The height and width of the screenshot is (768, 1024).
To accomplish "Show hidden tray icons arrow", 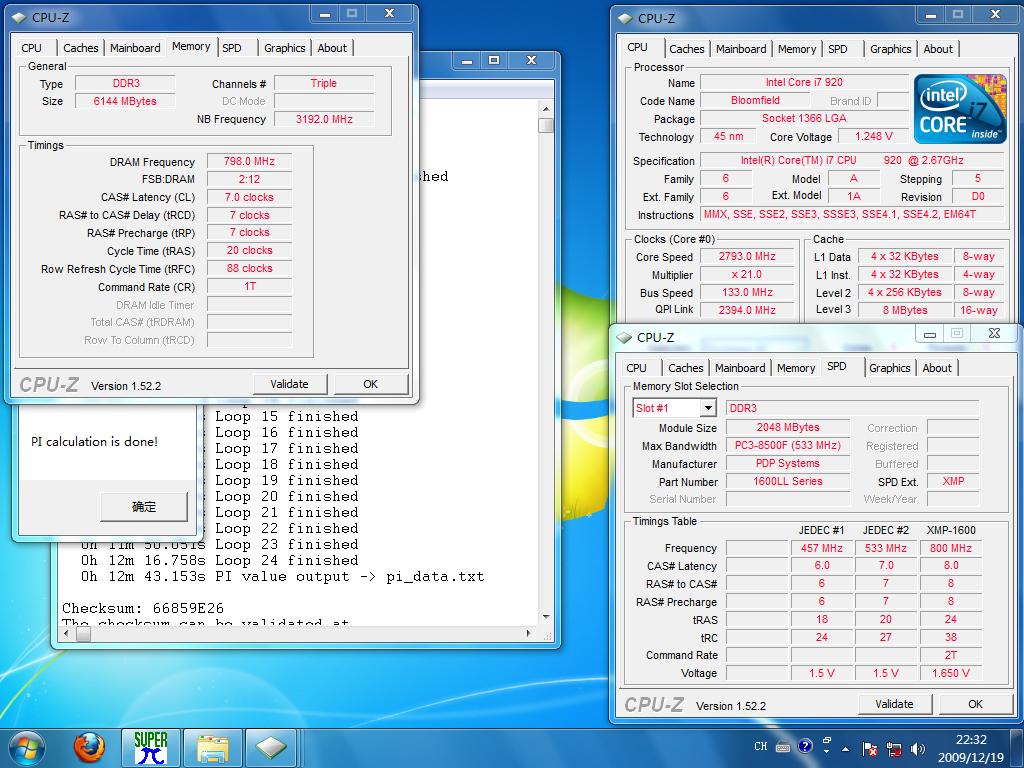I will pos(846,749).
